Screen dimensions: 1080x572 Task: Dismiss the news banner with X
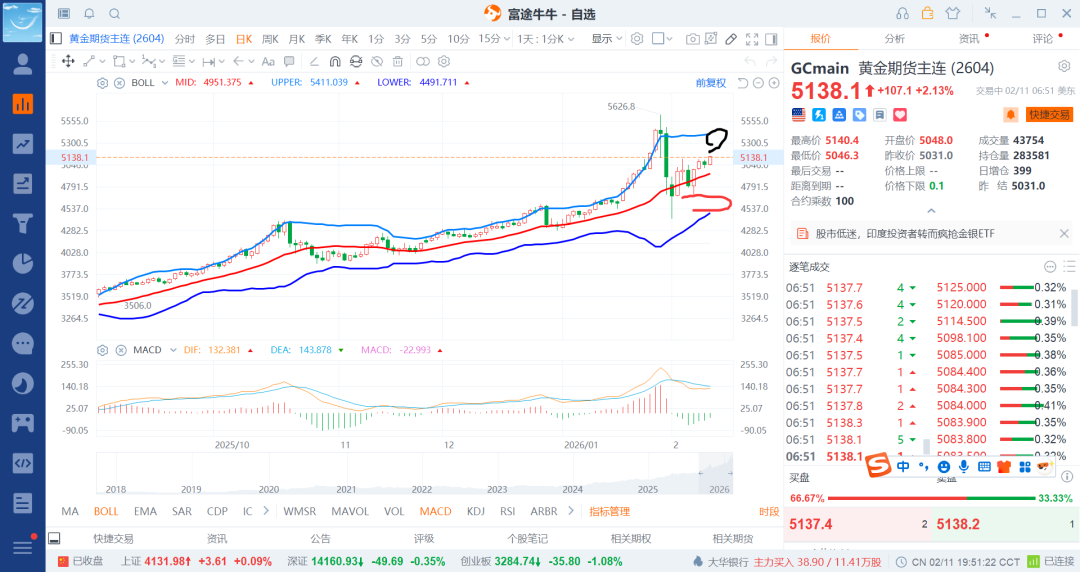click(1064, 234)
